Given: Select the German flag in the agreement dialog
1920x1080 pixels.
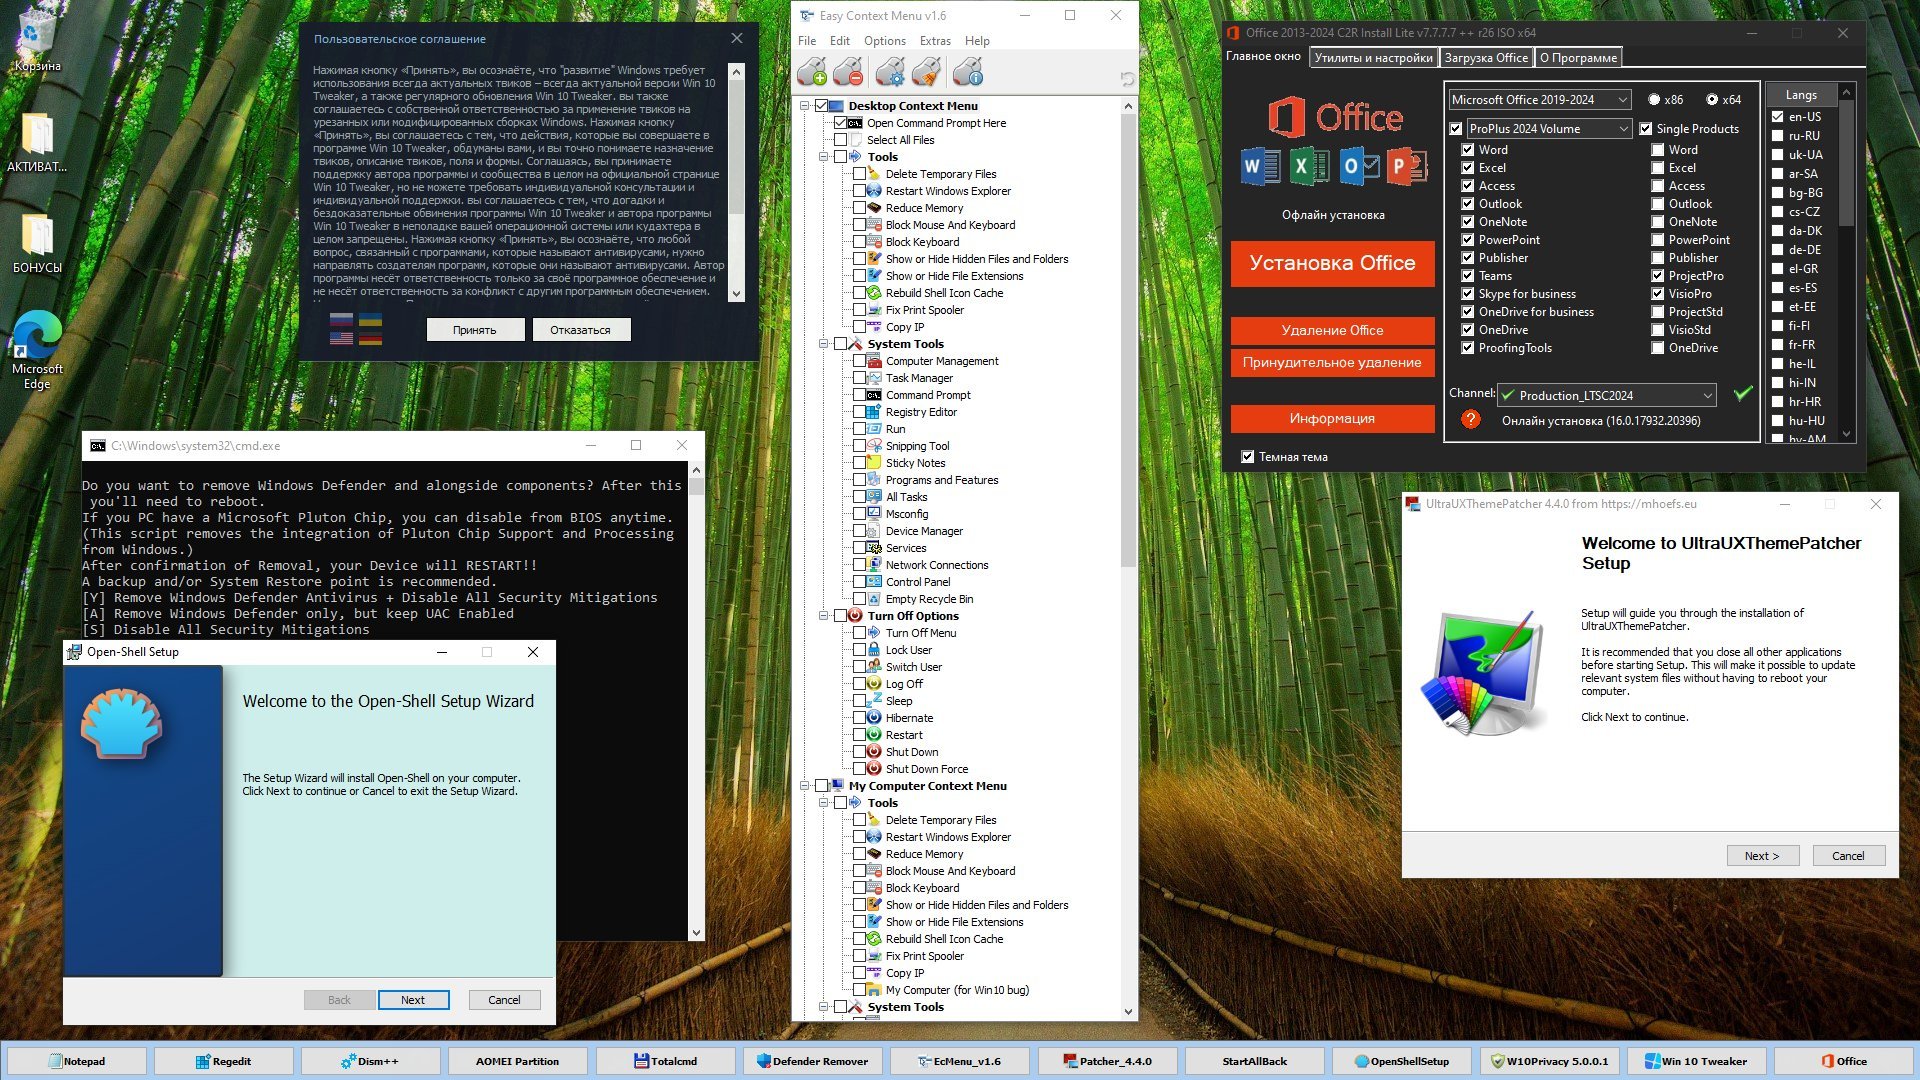Looking at the screenshot, I should (370, 338).
